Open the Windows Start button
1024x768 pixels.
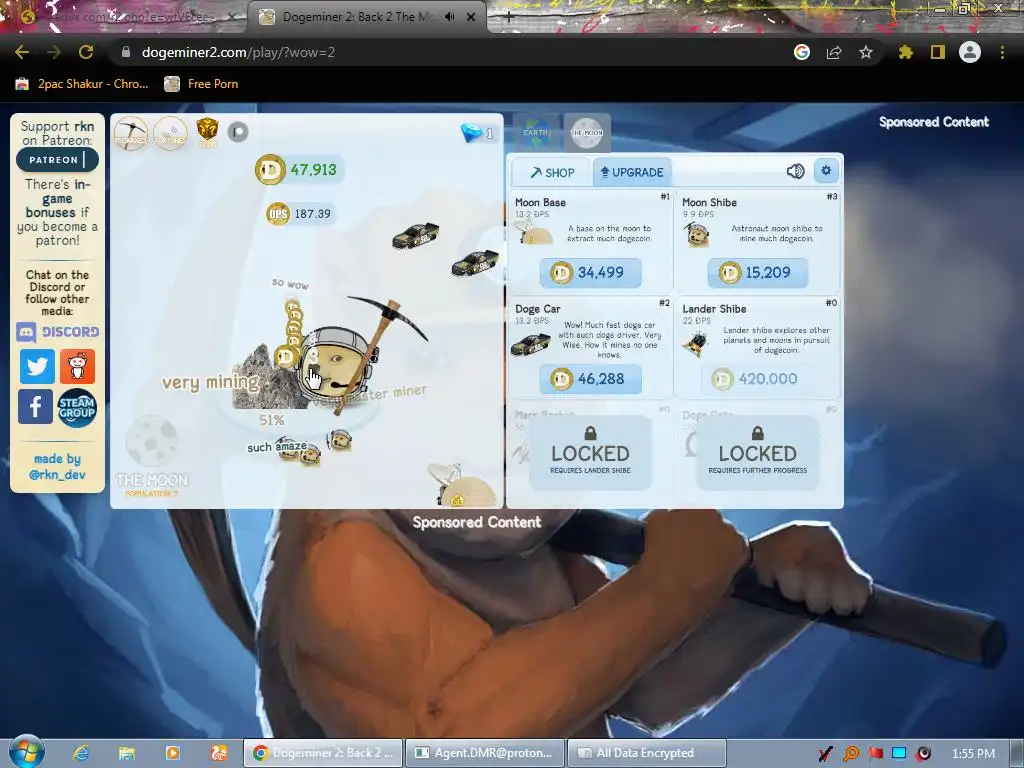tap(26, 752)
